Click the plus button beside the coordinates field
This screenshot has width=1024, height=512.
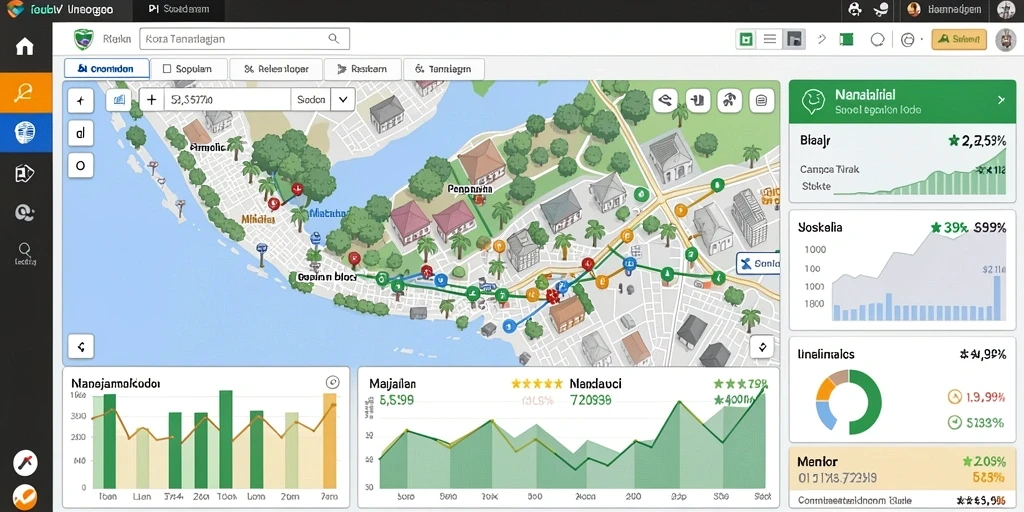(152, 100)
